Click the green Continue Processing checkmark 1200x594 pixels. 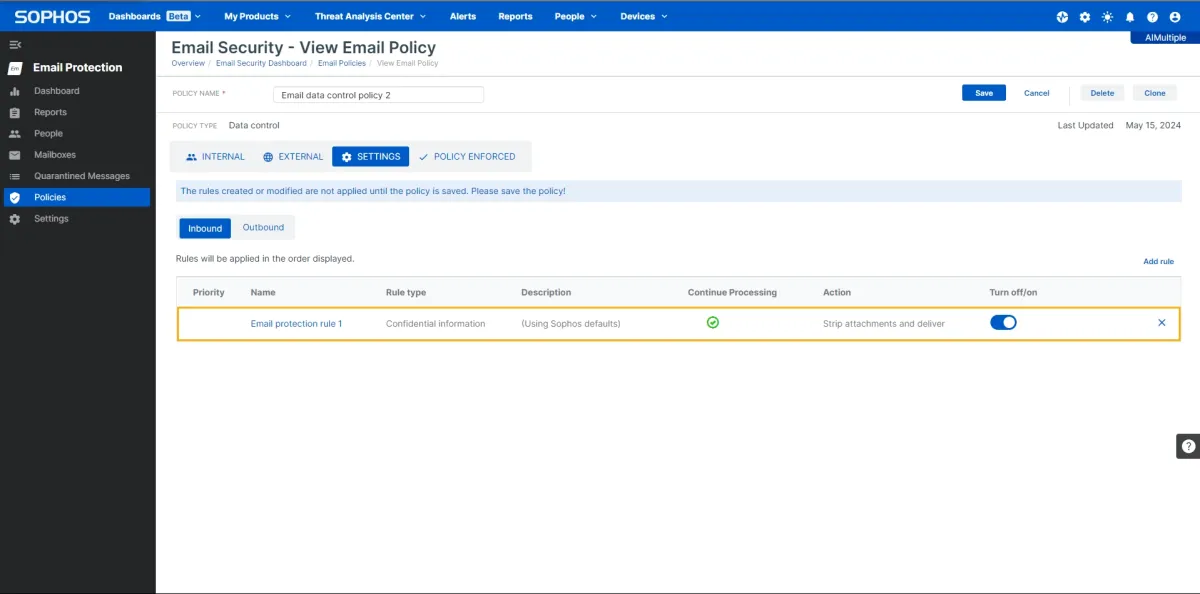point(713,322)
